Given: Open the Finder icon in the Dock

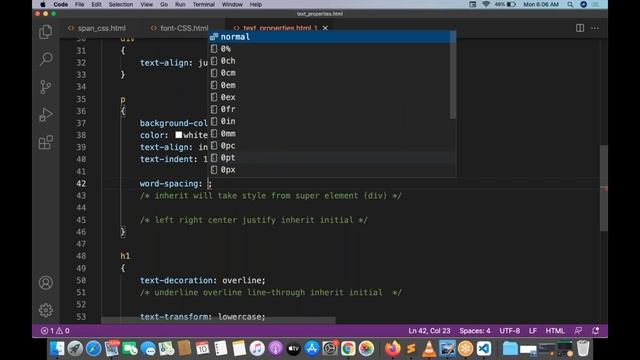Looking at the screenshot, I should click(57, 349).
